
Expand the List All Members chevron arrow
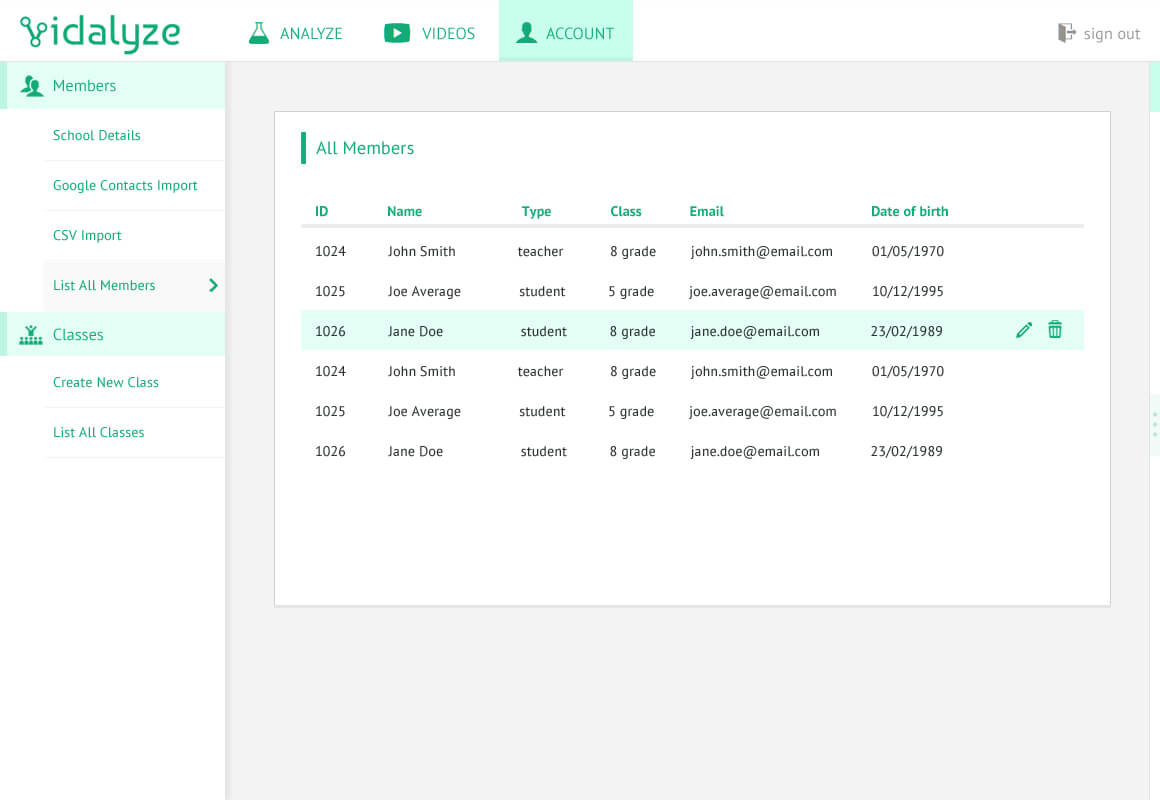pos(213,285)
